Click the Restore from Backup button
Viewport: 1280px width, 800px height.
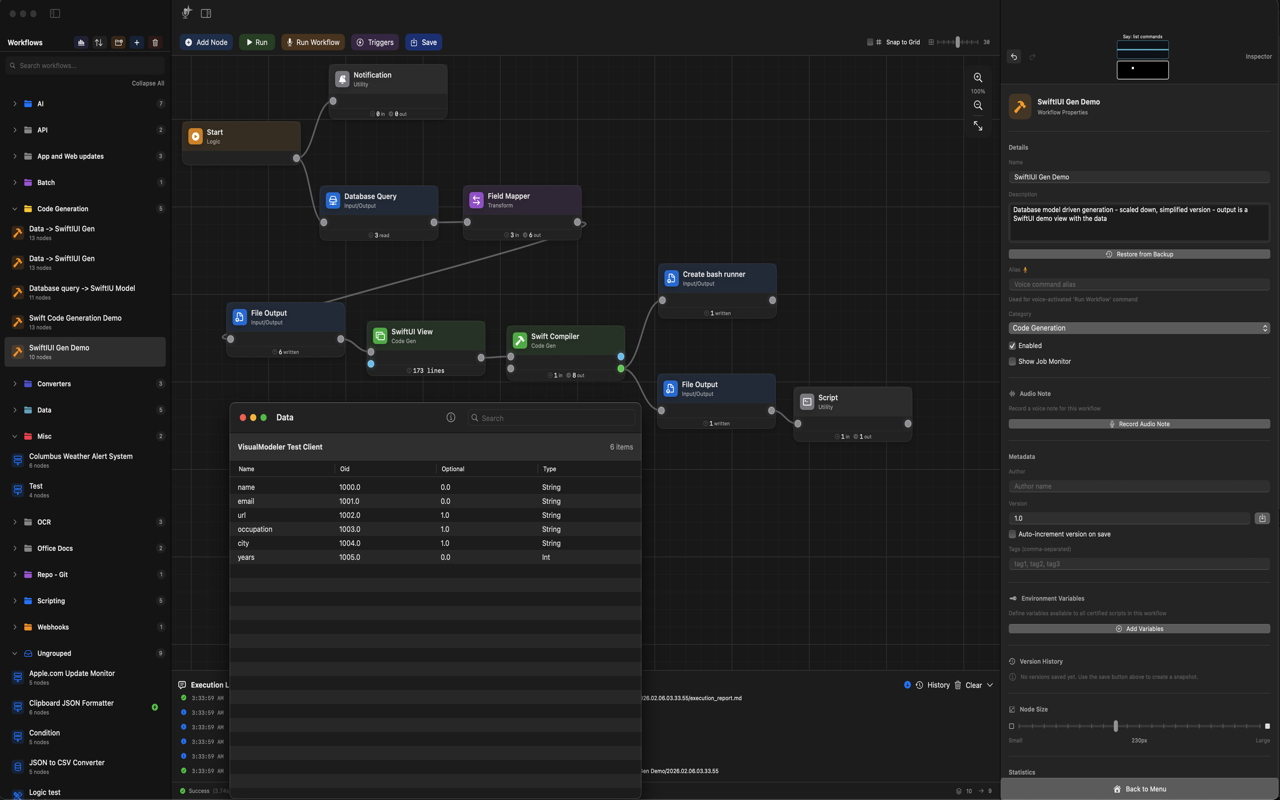pos(1139,254)
